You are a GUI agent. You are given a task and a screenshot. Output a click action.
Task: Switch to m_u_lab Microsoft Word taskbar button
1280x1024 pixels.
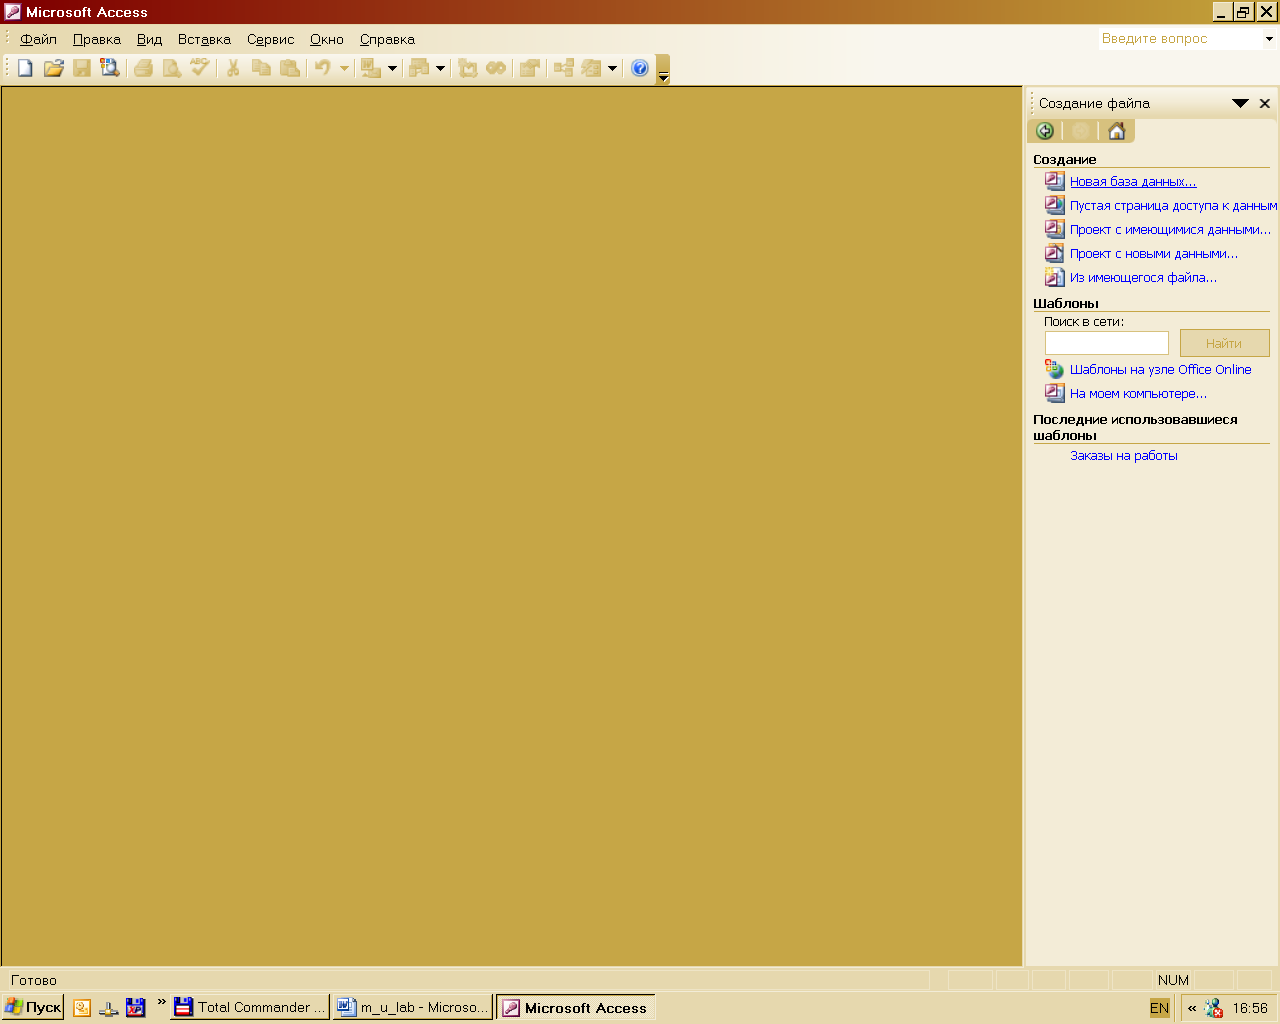tap(413, 1007)
